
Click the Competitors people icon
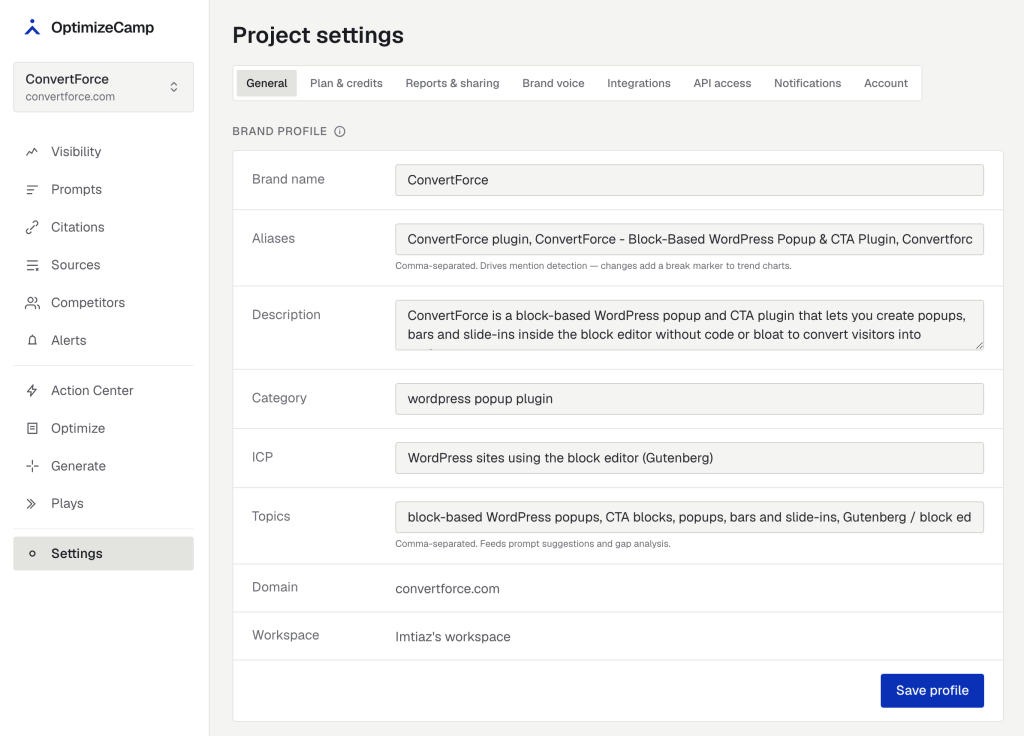pyautogui.click(x=32, y=303)
